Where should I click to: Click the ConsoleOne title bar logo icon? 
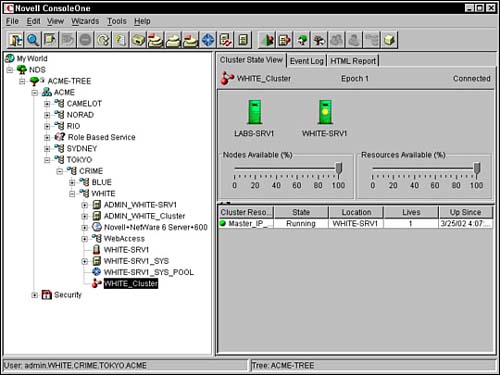tap(9, 8)
